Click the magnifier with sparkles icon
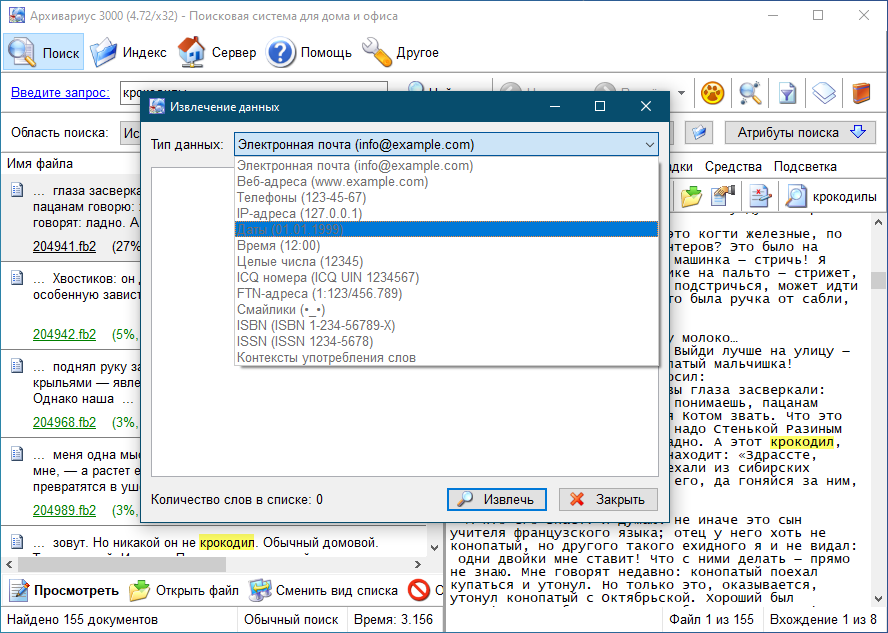 click(750, 93)
